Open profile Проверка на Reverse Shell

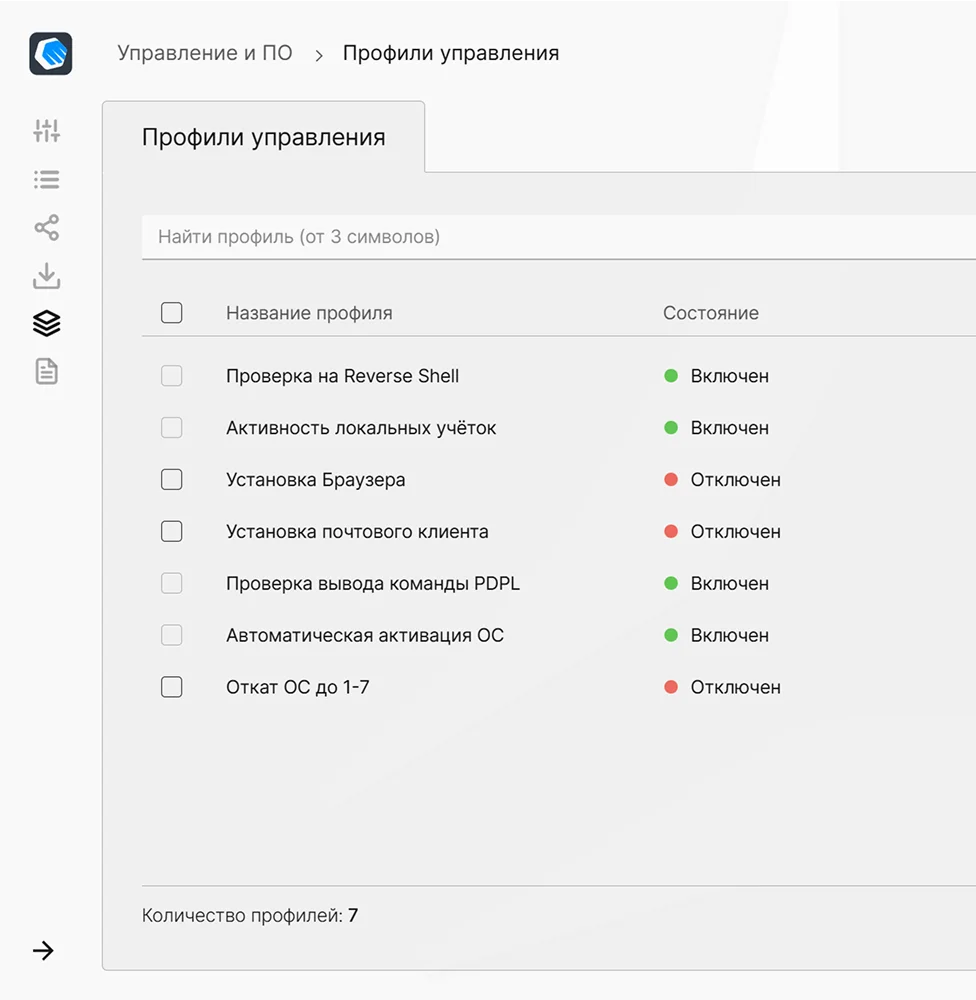point(343,376)
